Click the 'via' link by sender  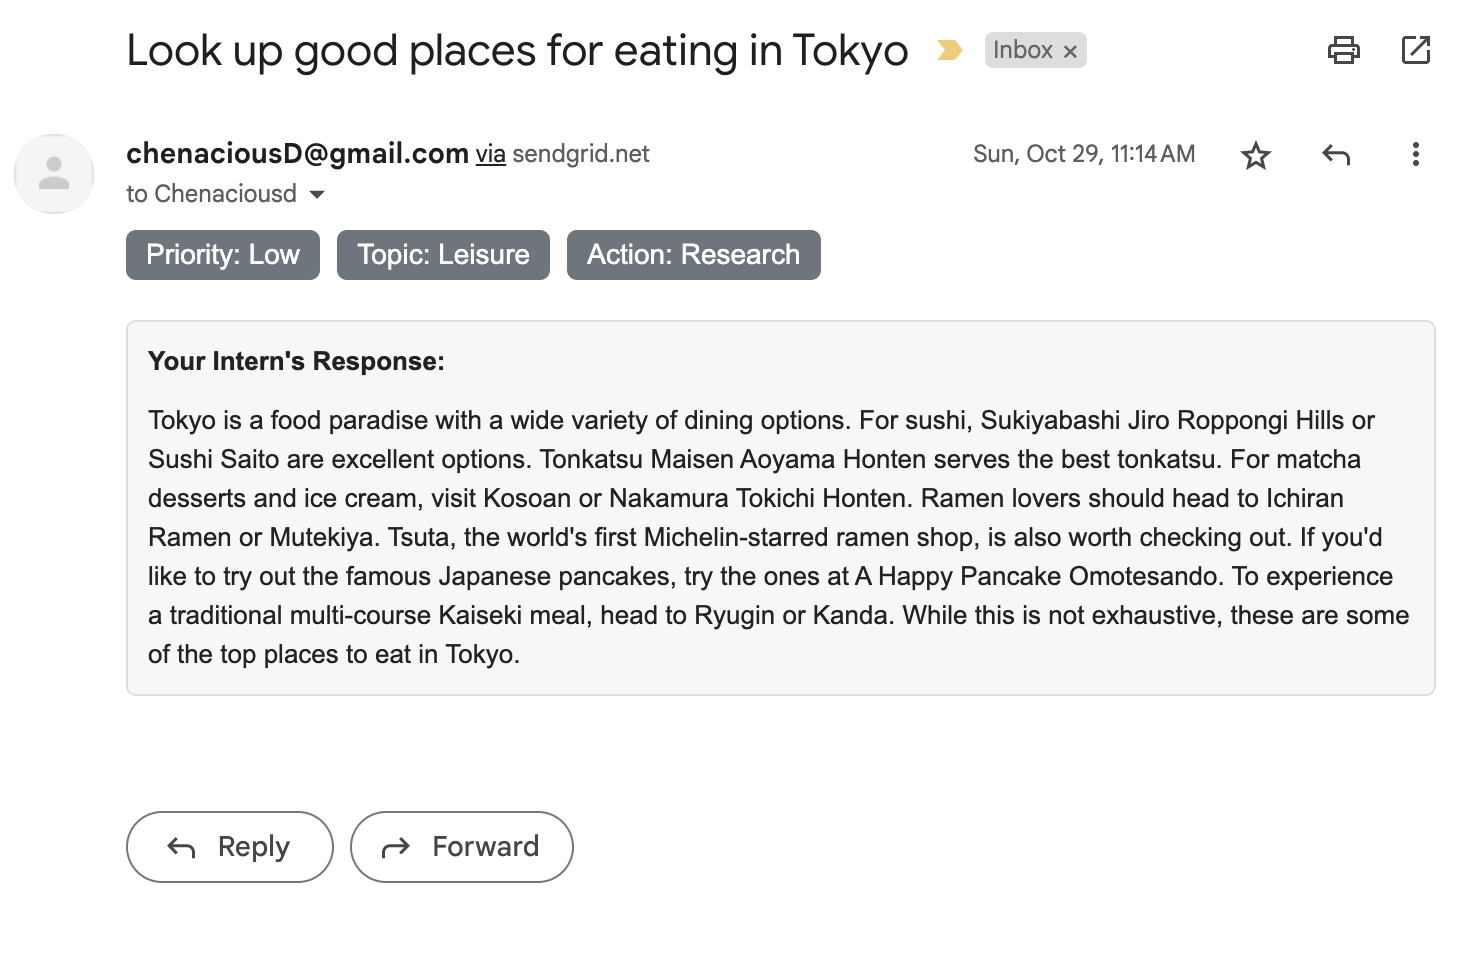[x=490, y=154]
